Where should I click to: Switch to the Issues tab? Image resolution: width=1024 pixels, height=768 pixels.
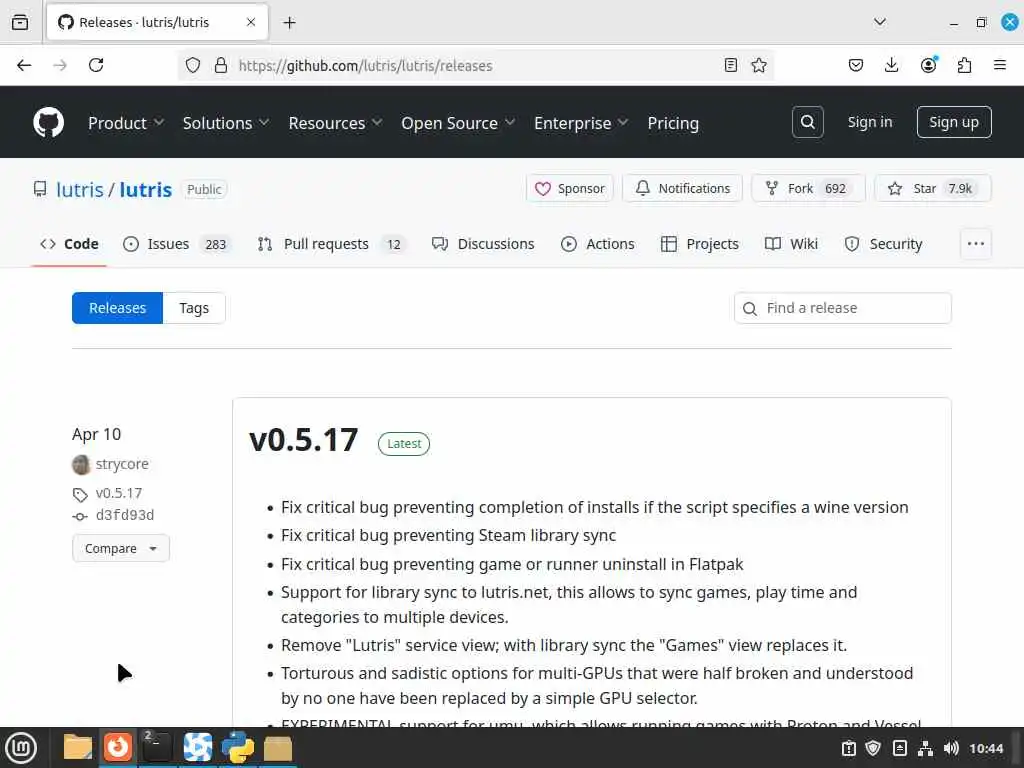pyautogui.click(x=176, y=244)
